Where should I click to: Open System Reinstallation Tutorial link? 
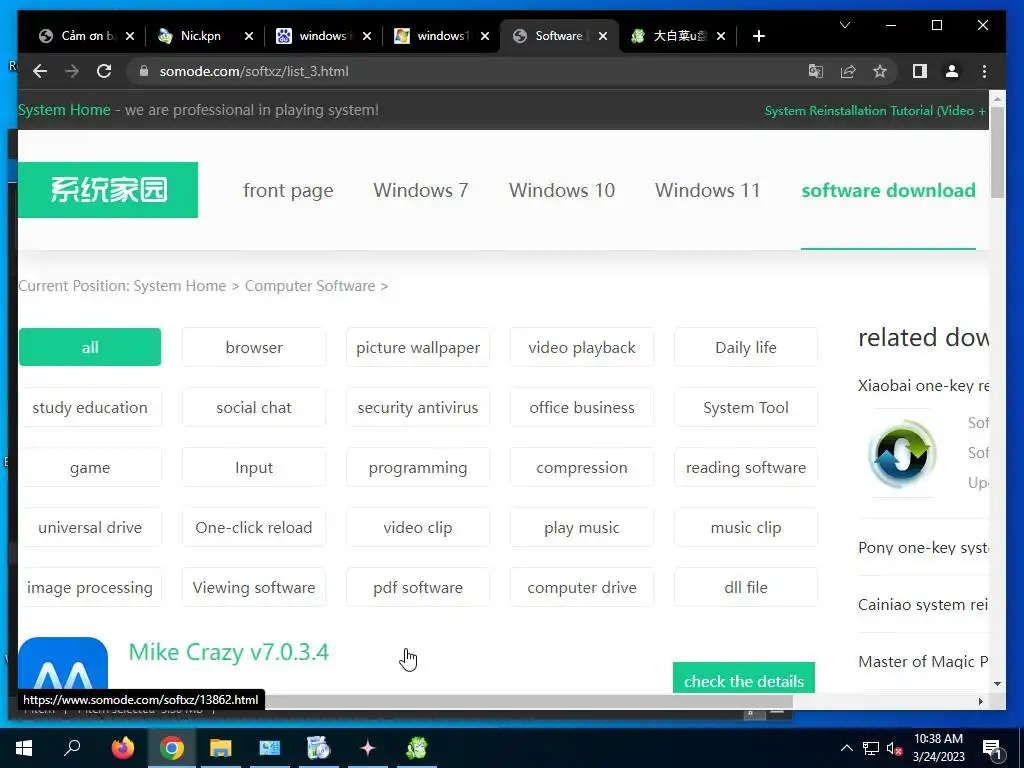875,110
